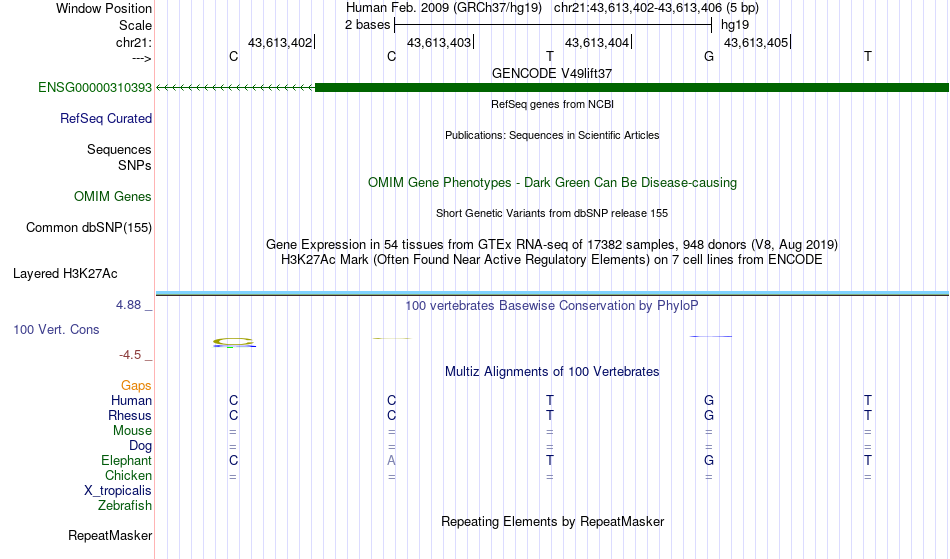The width and height of the screenshot is (950, 559).
Task: Click '100 vertebrates Basewise Conservation by PhyloP' title
Action: tap(552, 306)
